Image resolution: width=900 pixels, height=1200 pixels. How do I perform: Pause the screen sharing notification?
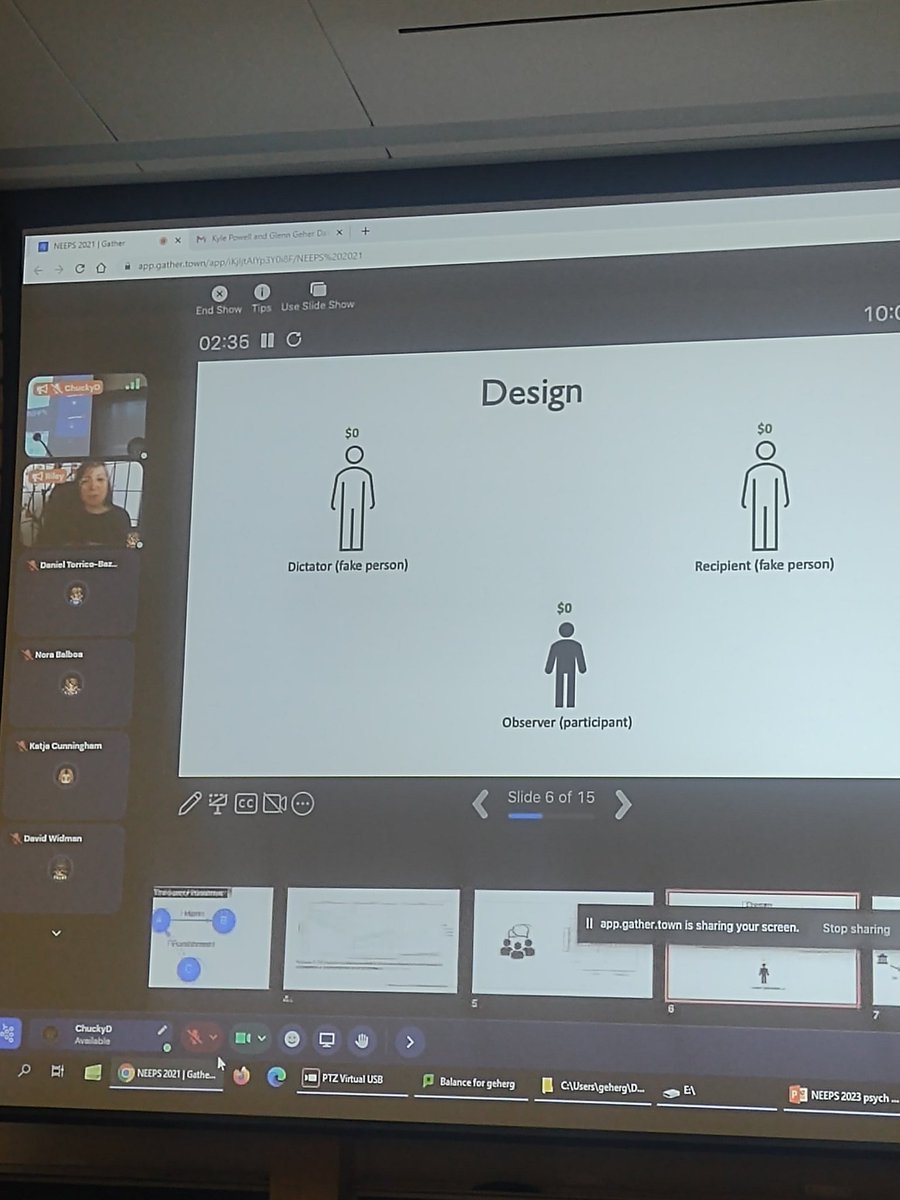point(589,925)
